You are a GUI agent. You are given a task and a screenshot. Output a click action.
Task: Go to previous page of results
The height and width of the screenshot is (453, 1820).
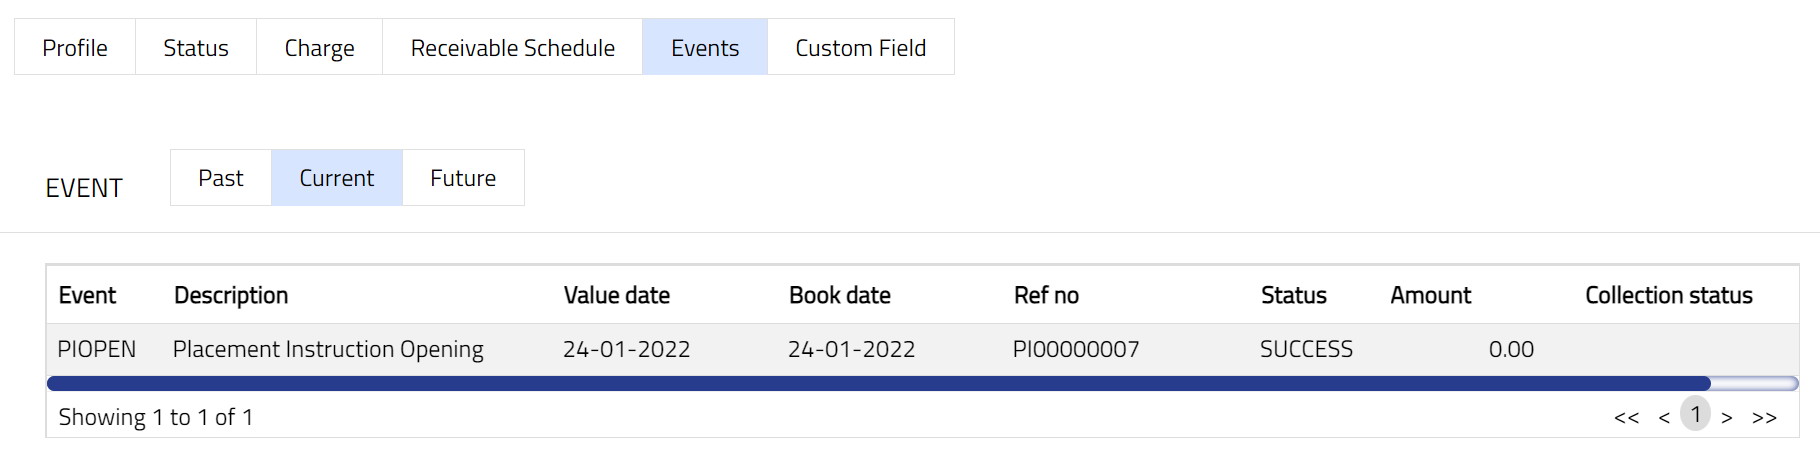tap(1664, 418)
